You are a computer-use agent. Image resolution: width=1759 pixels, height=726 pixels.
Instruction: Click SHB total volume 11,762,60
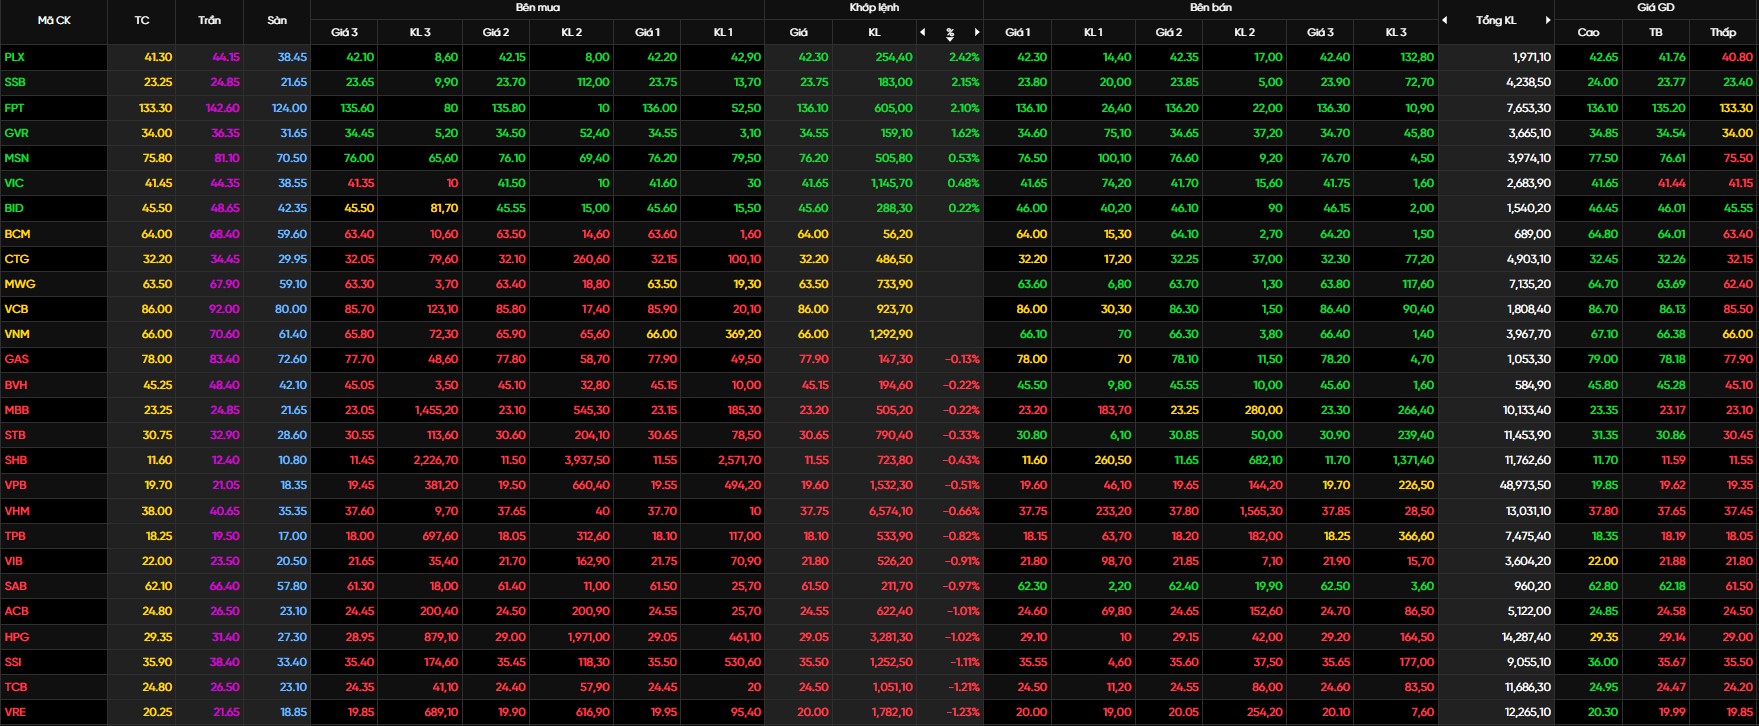coord(1526,460)
